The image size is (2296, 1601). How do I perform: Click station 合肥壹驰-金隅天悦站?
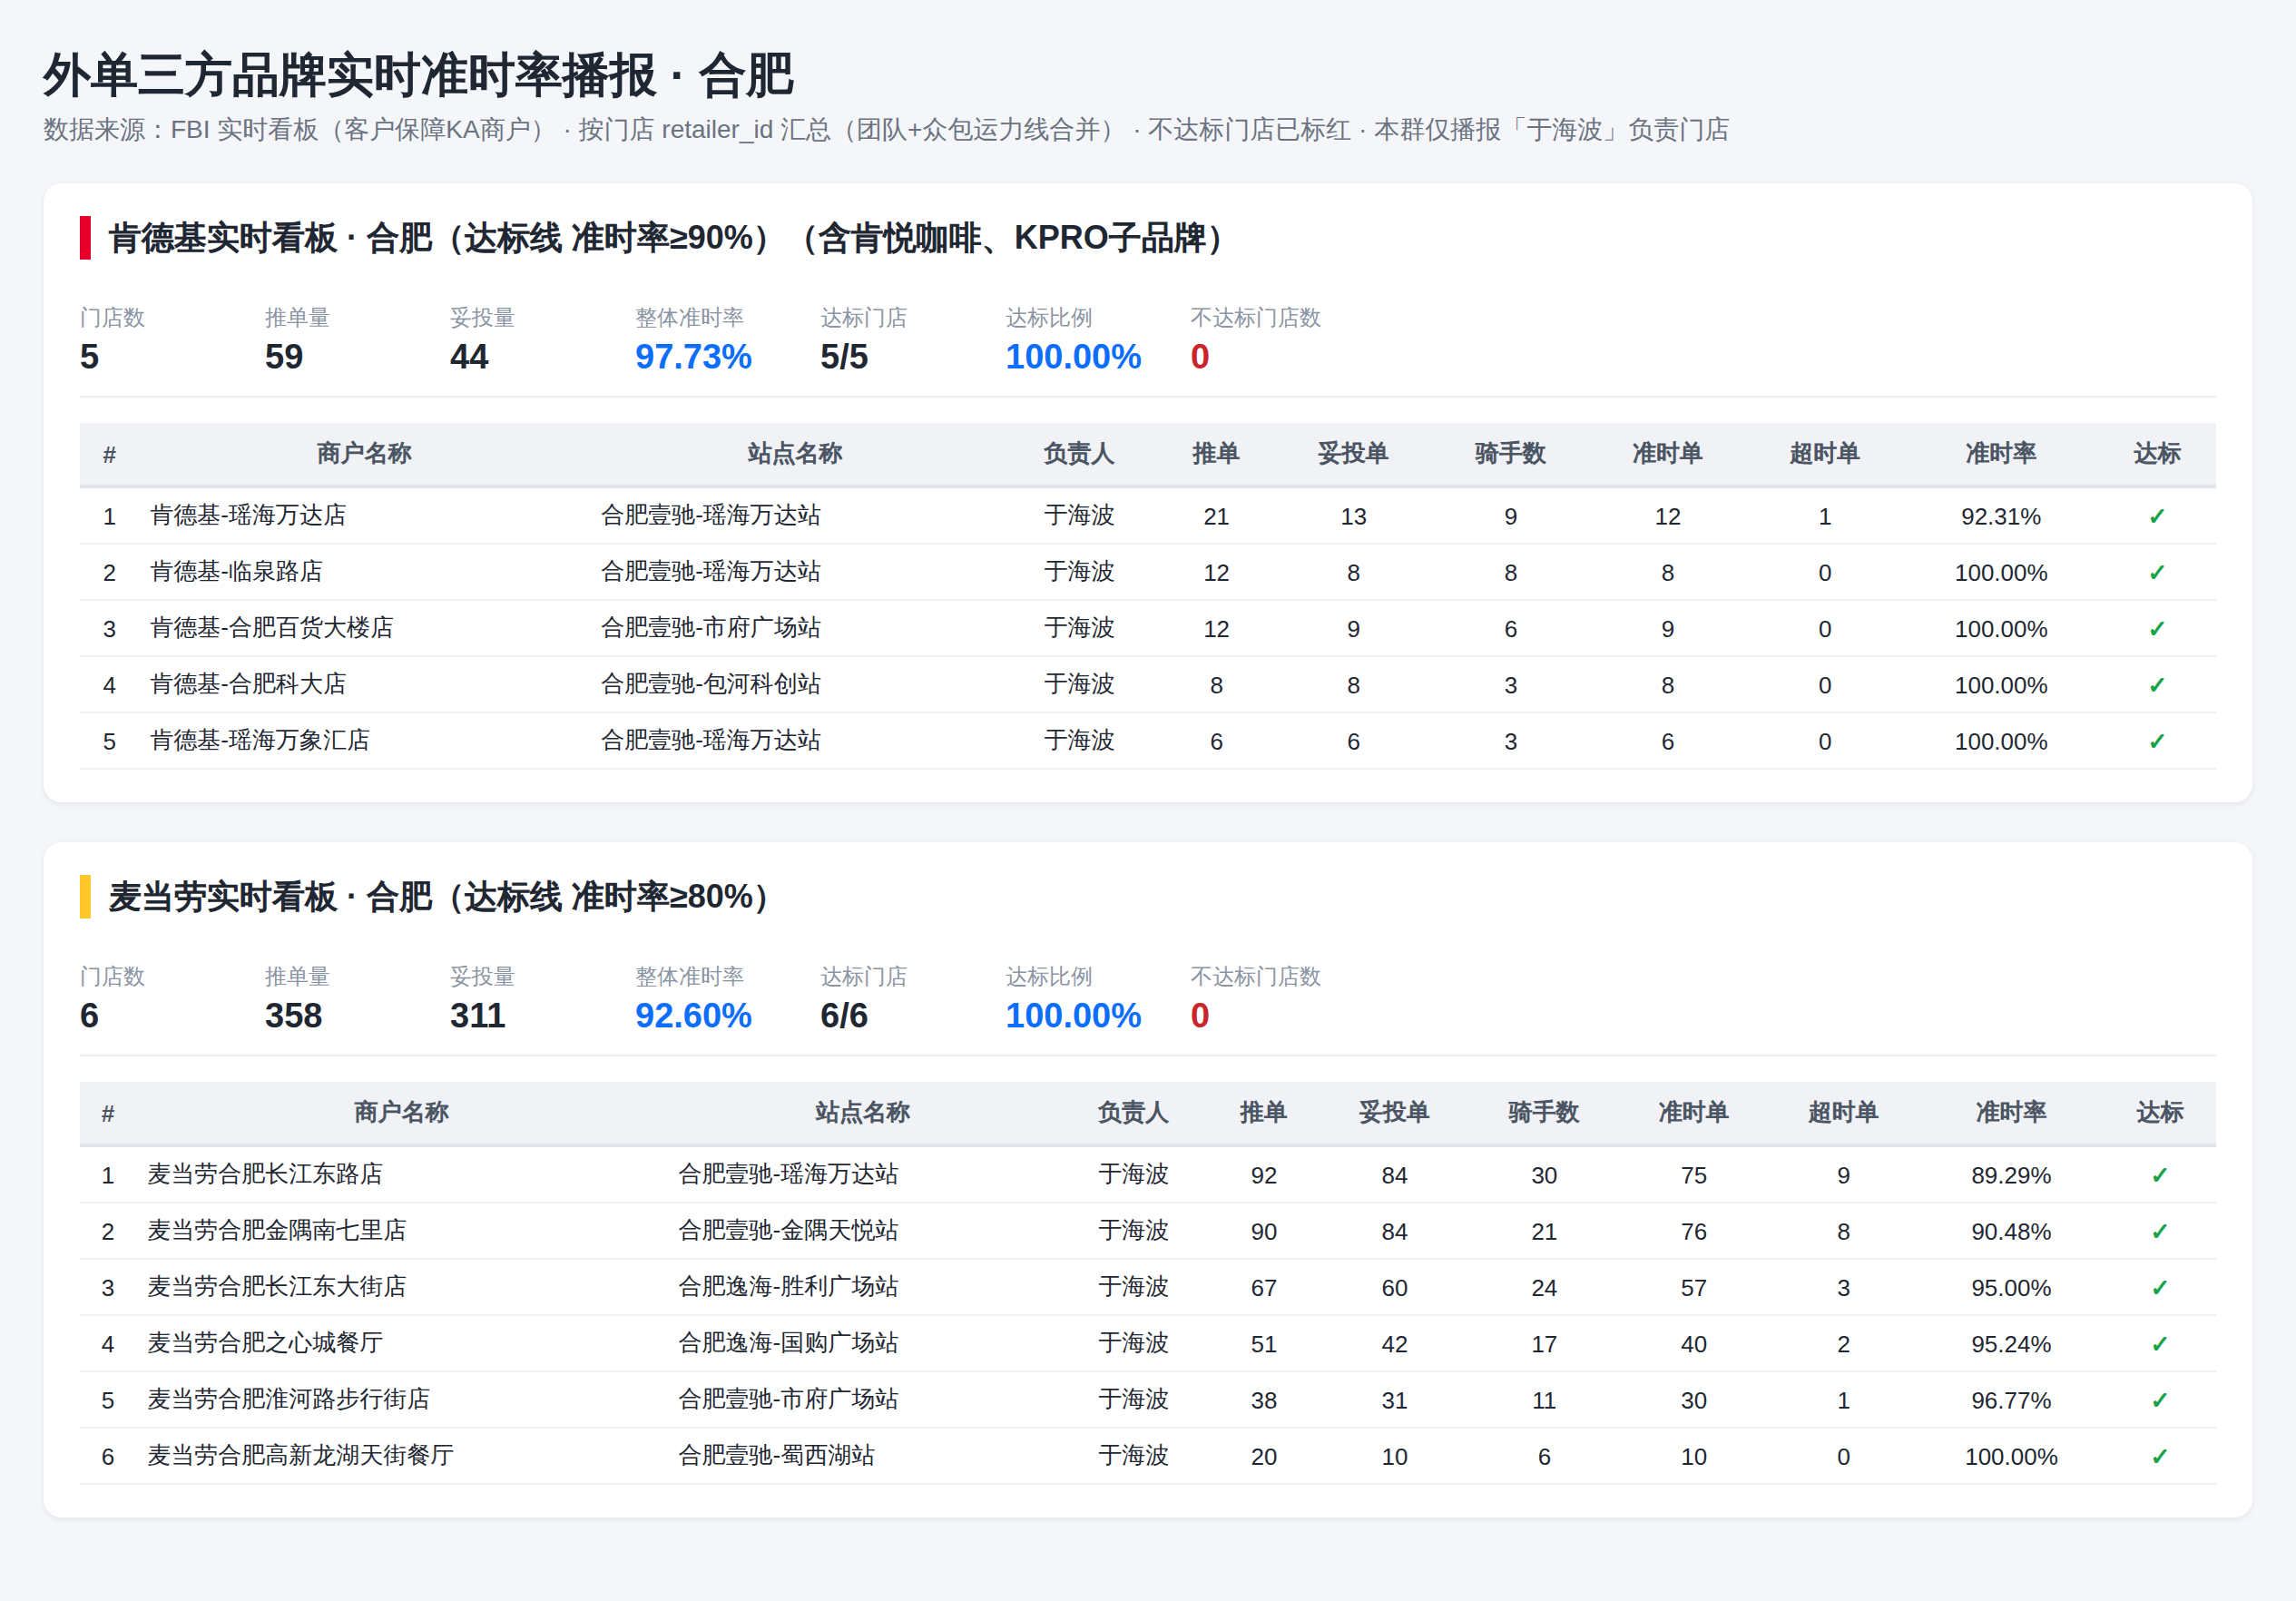pos(789,1231)
